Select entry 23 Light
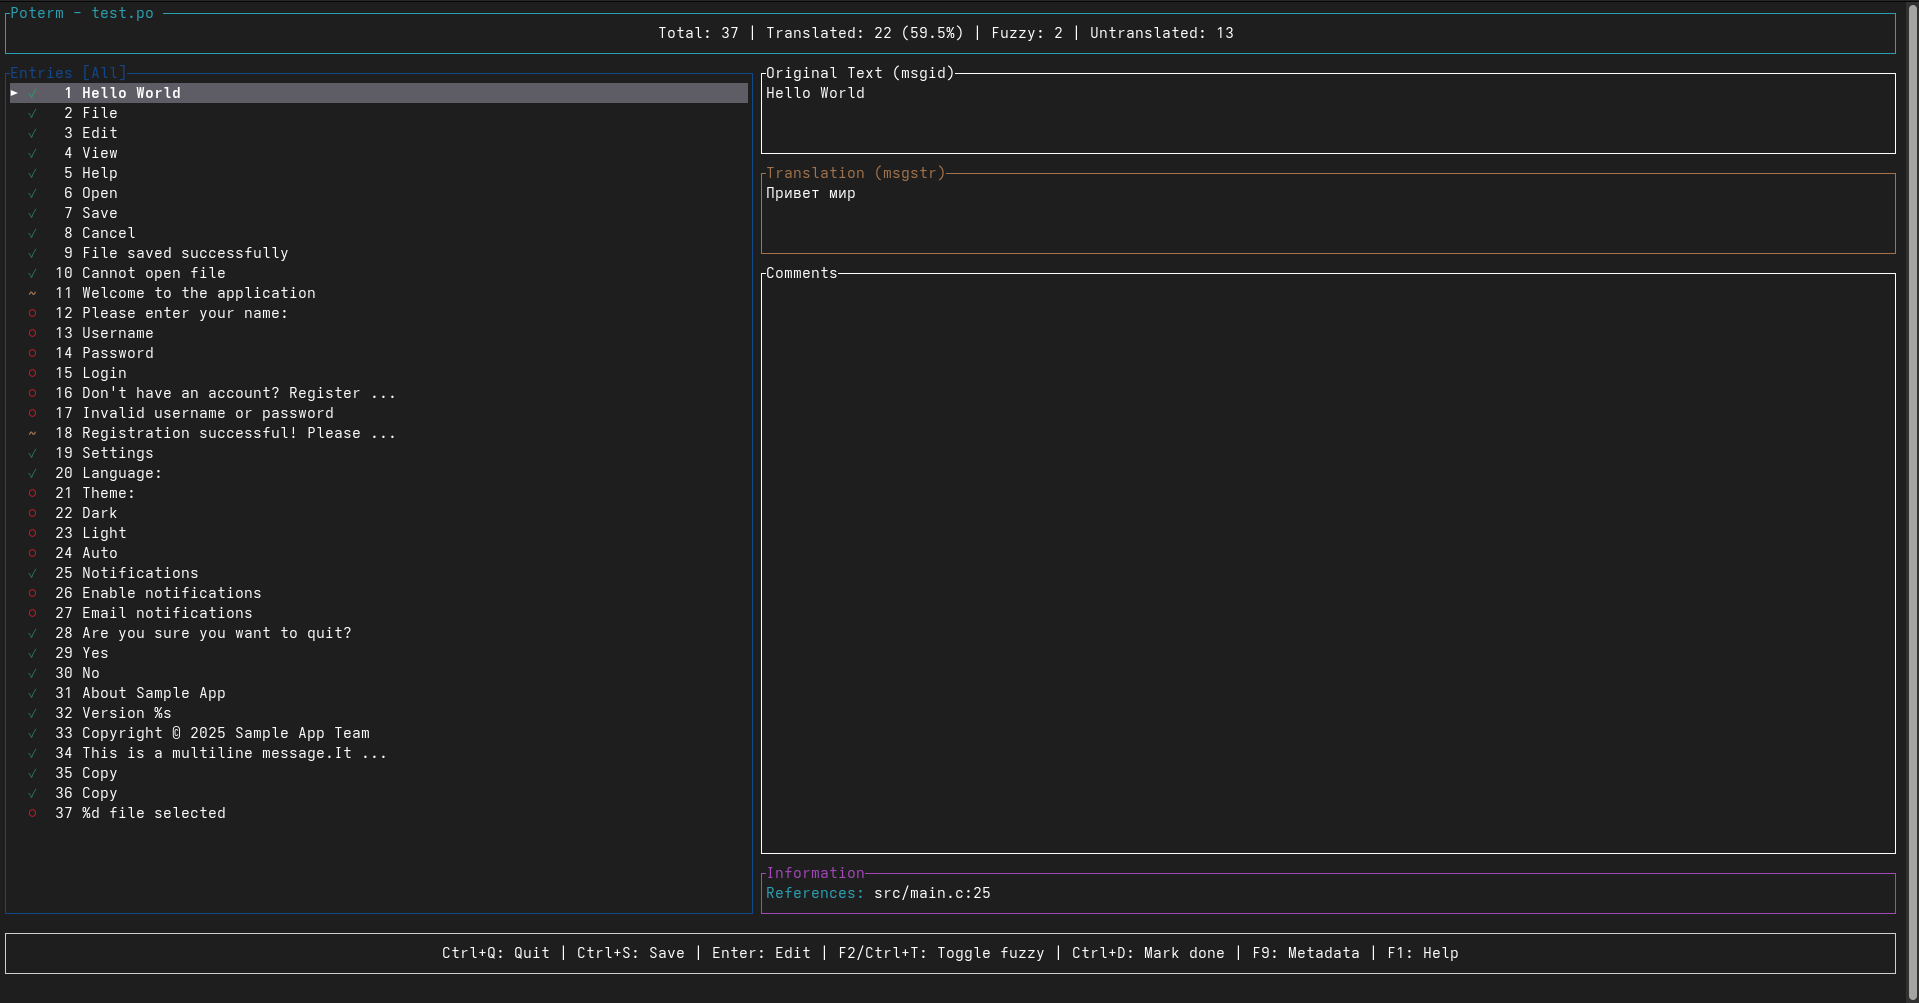1919x1003 pixels. [x=379, y=533]
